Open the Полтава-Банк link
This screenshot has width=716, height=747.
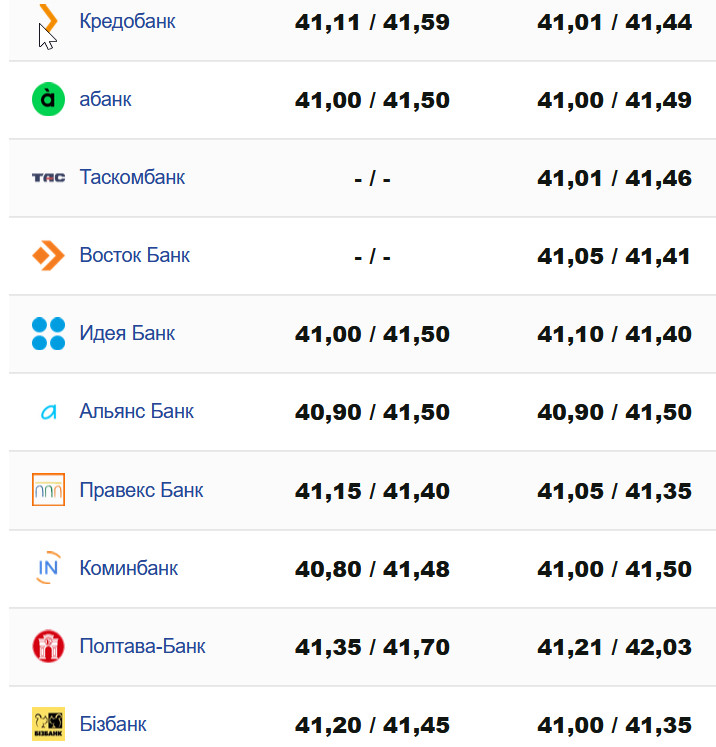coord(142,646)
